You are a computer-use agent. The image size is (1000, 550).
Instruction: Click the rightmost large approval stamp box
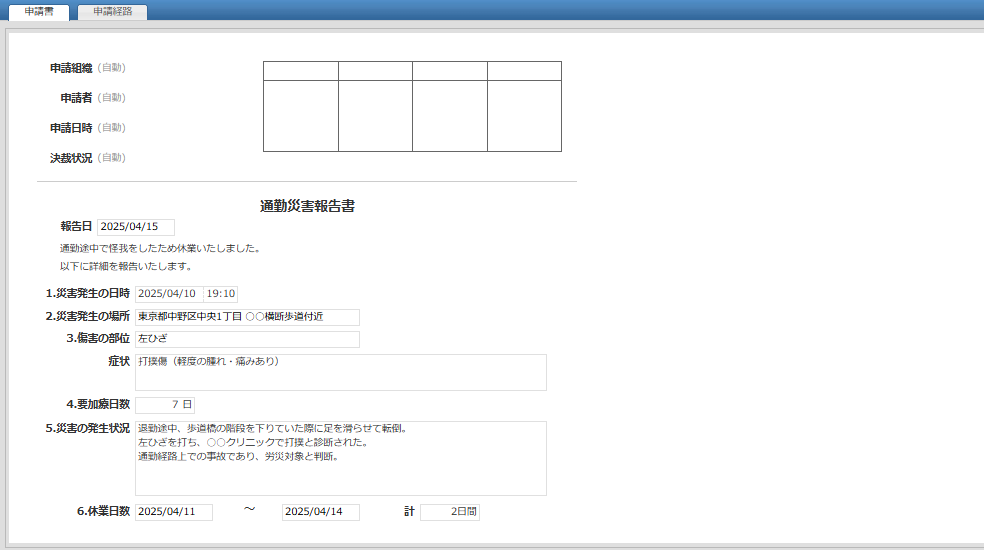tap(524, 116)
